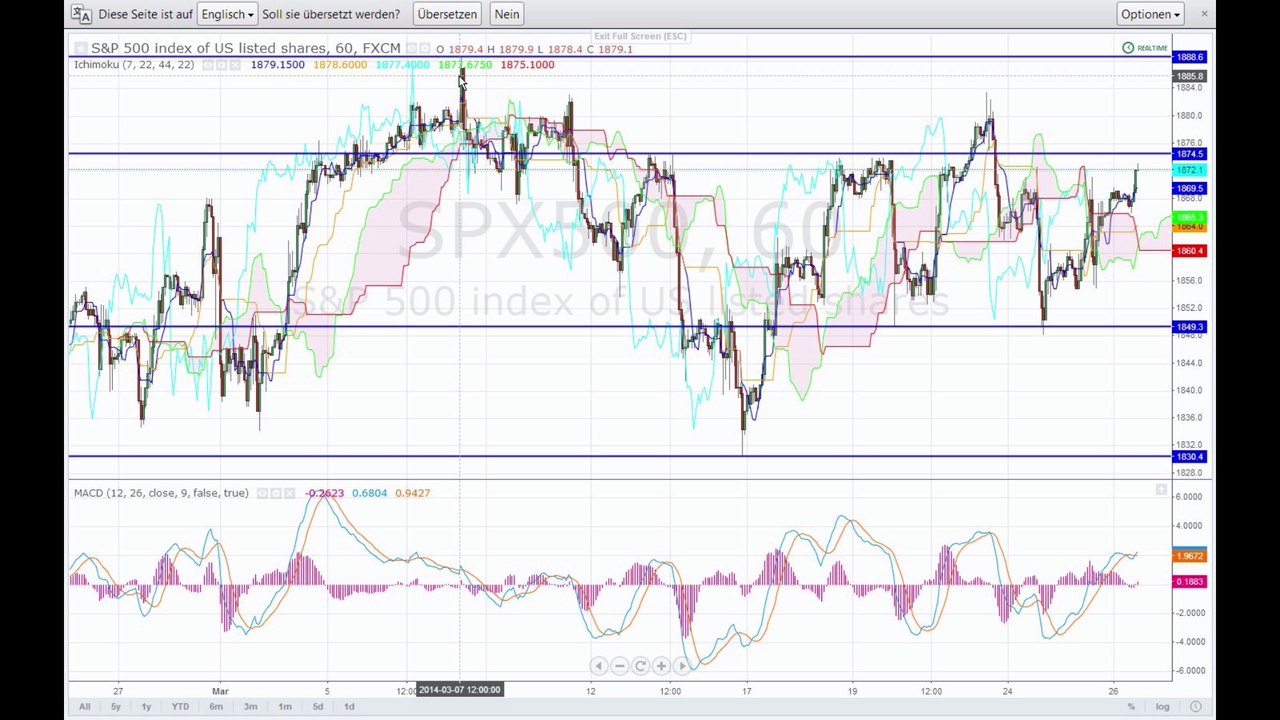1280x720 pixels.
Task: Click the browser translate icon
Action: [82, 14]
